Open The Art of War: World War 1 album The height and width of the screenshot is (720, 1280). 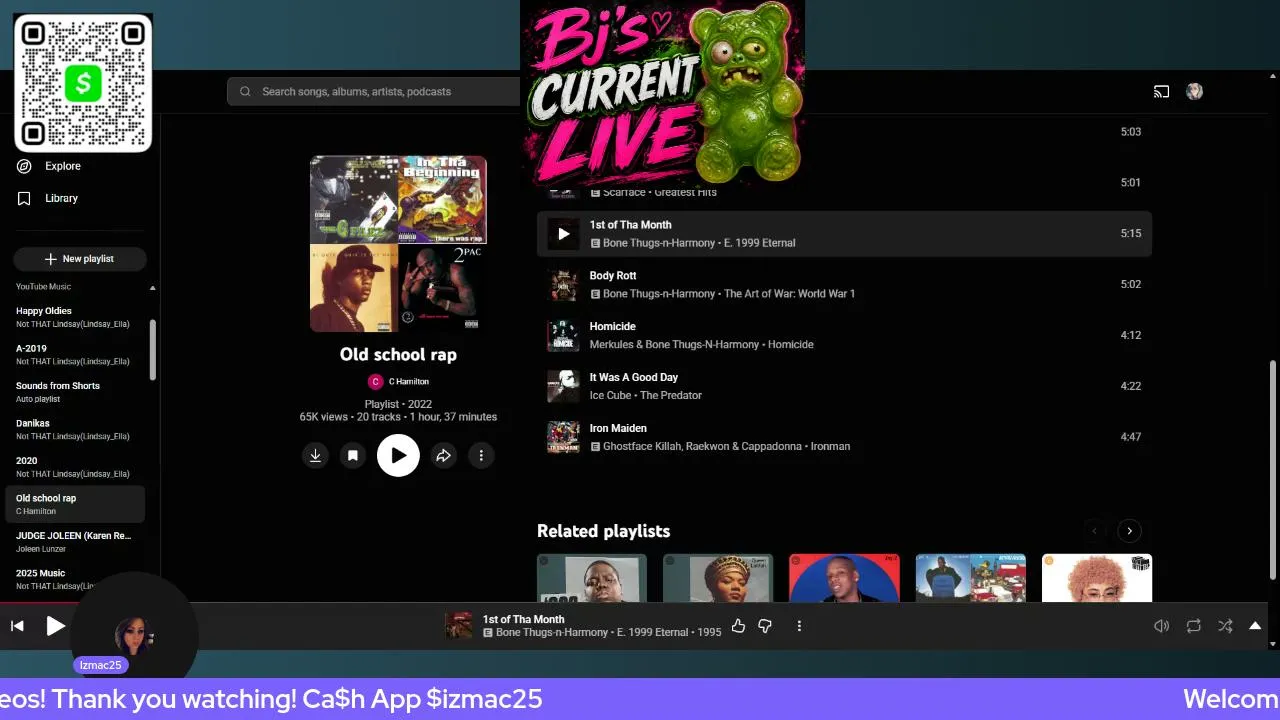[x=790, y=294]
